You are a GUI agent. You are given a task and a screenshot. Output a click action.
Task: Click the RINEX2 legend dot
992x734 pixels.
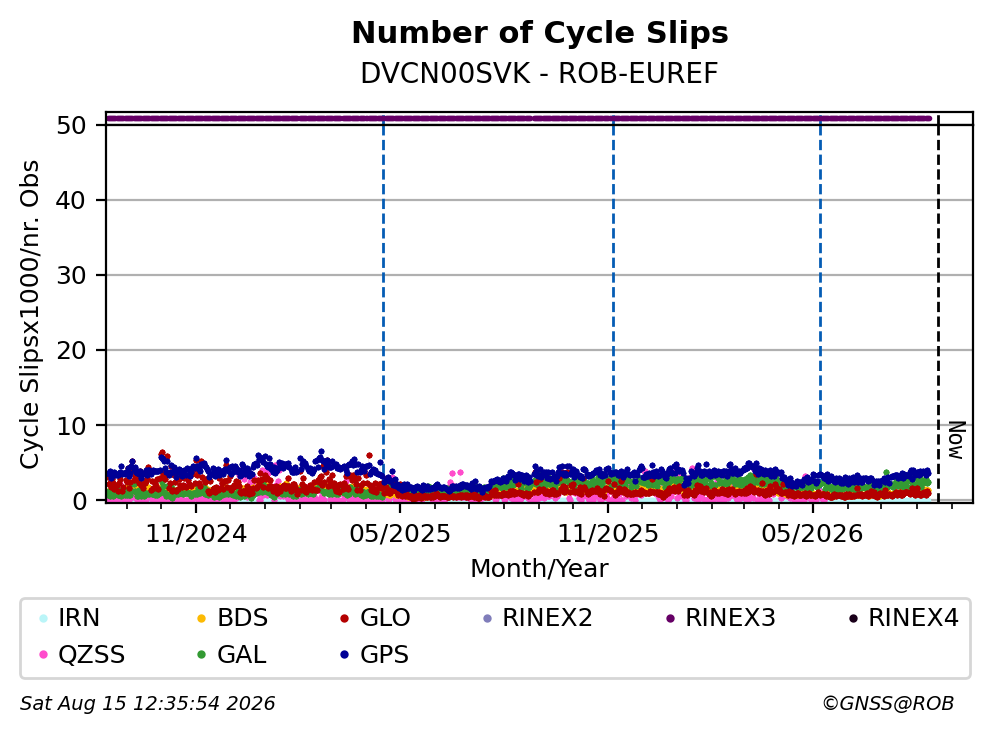(x=487, y=618)
